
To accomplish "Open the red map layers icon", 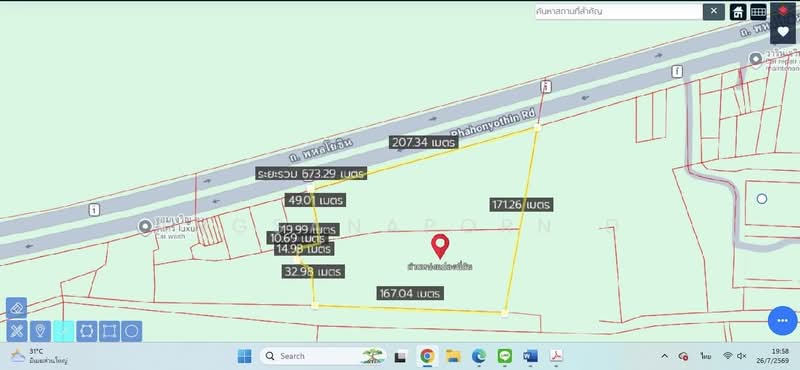I will tap(783, 11).
